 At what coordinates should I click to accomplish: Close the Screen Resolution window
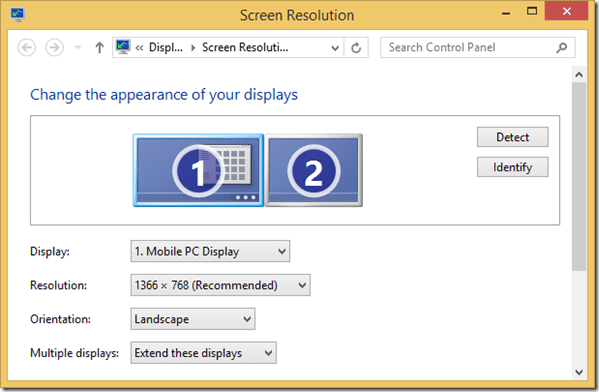[x=567, y=11]
